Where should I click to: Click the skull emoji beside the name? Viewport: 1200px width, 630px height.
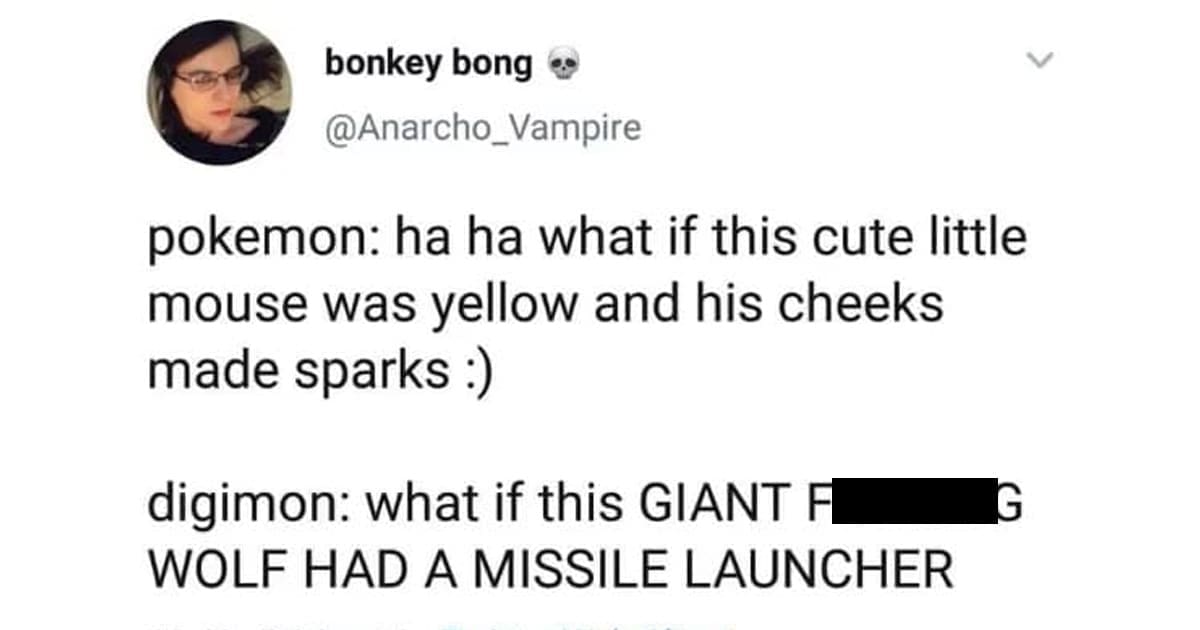pyautogui.click(x=564, y=66)
